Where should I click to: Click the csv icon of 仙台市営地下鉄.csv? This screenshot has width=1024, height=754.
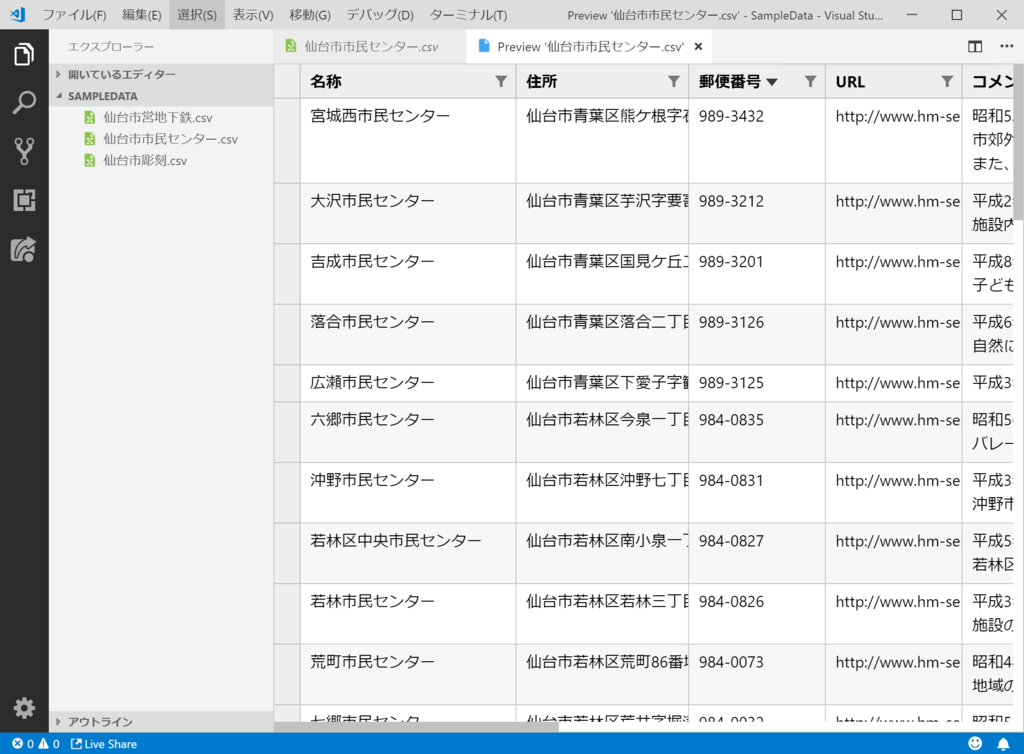[x=89, y=118]
